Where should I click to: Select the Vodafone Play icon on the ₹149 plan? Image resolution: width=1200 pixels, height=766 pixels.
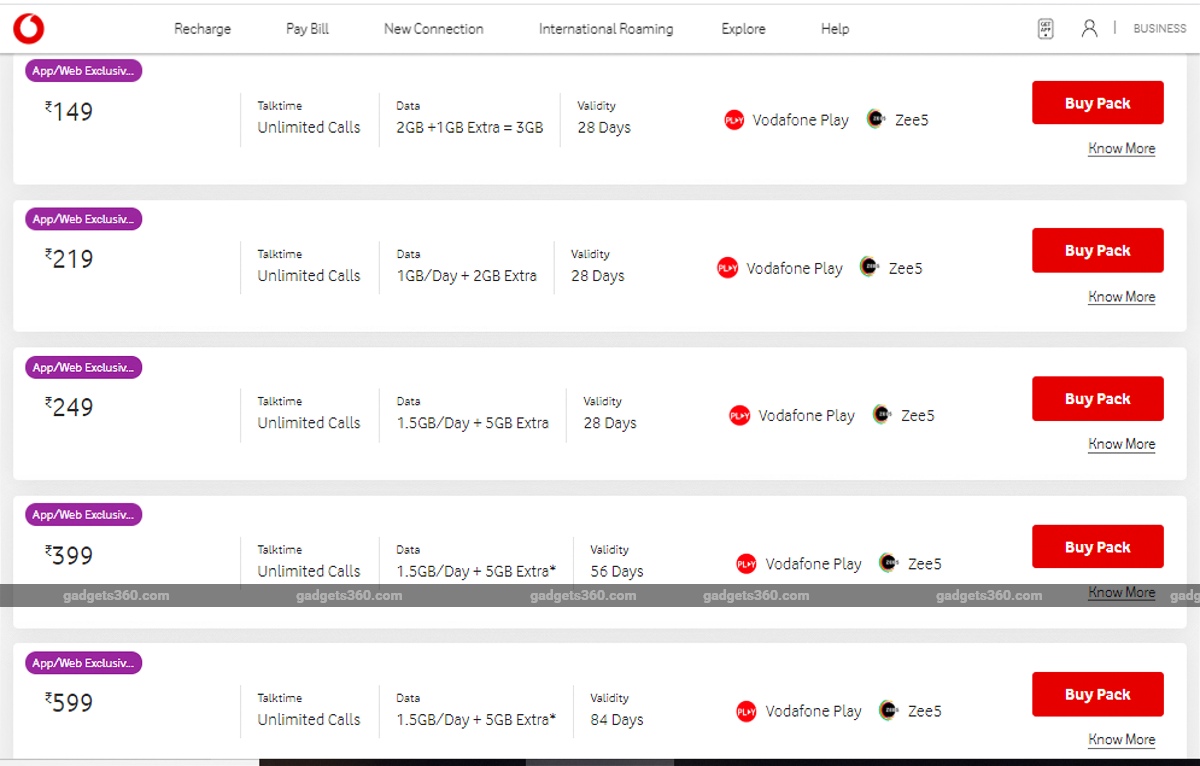733,119
